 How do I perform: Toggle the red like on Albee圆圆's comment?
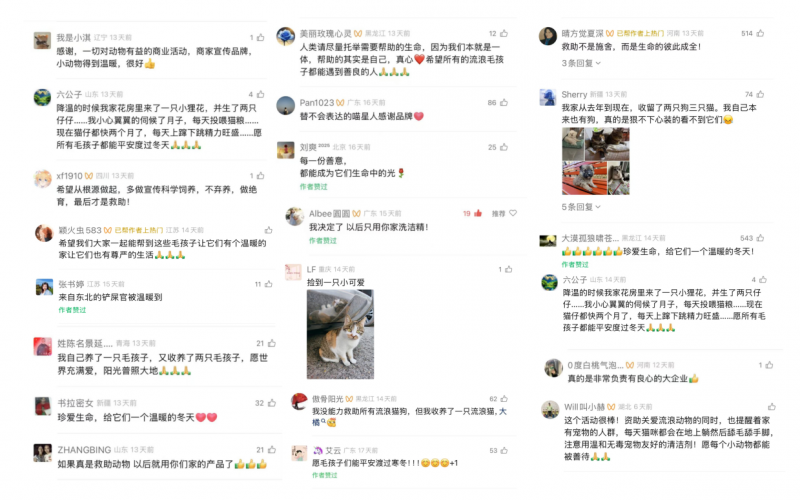(x=478, y=213)
